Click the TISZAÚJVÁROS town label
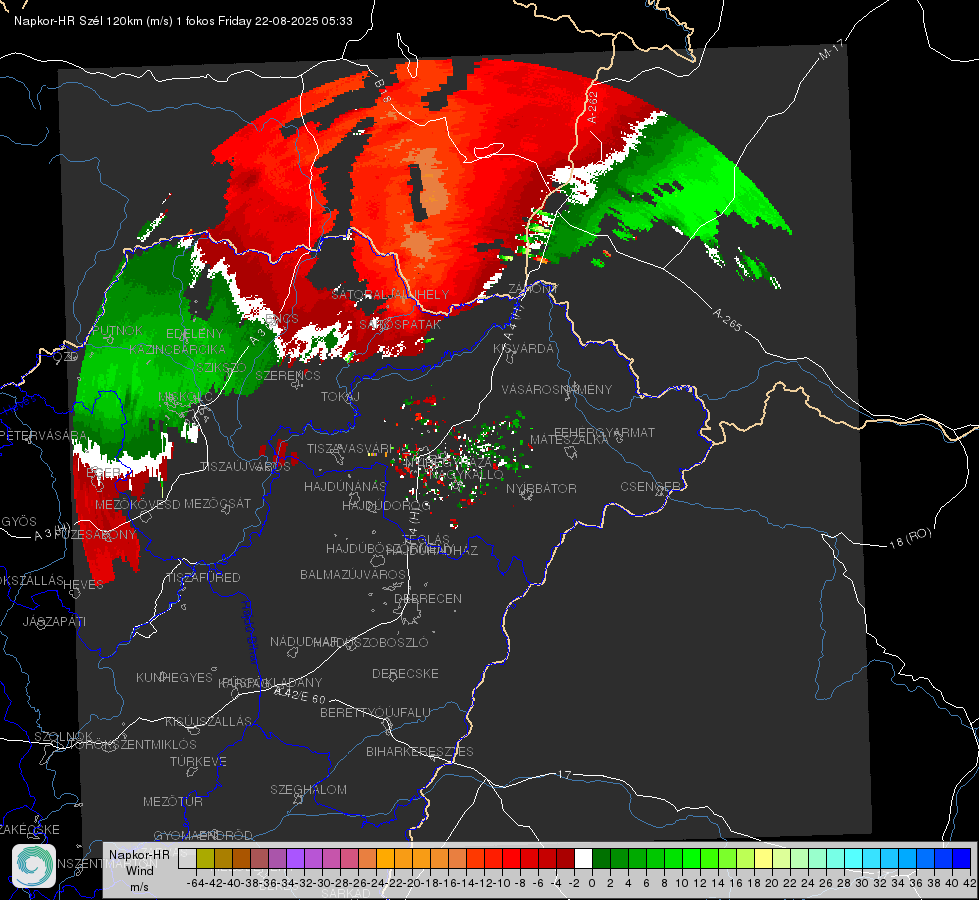The image size is (979, 900). tap(245, 467)
